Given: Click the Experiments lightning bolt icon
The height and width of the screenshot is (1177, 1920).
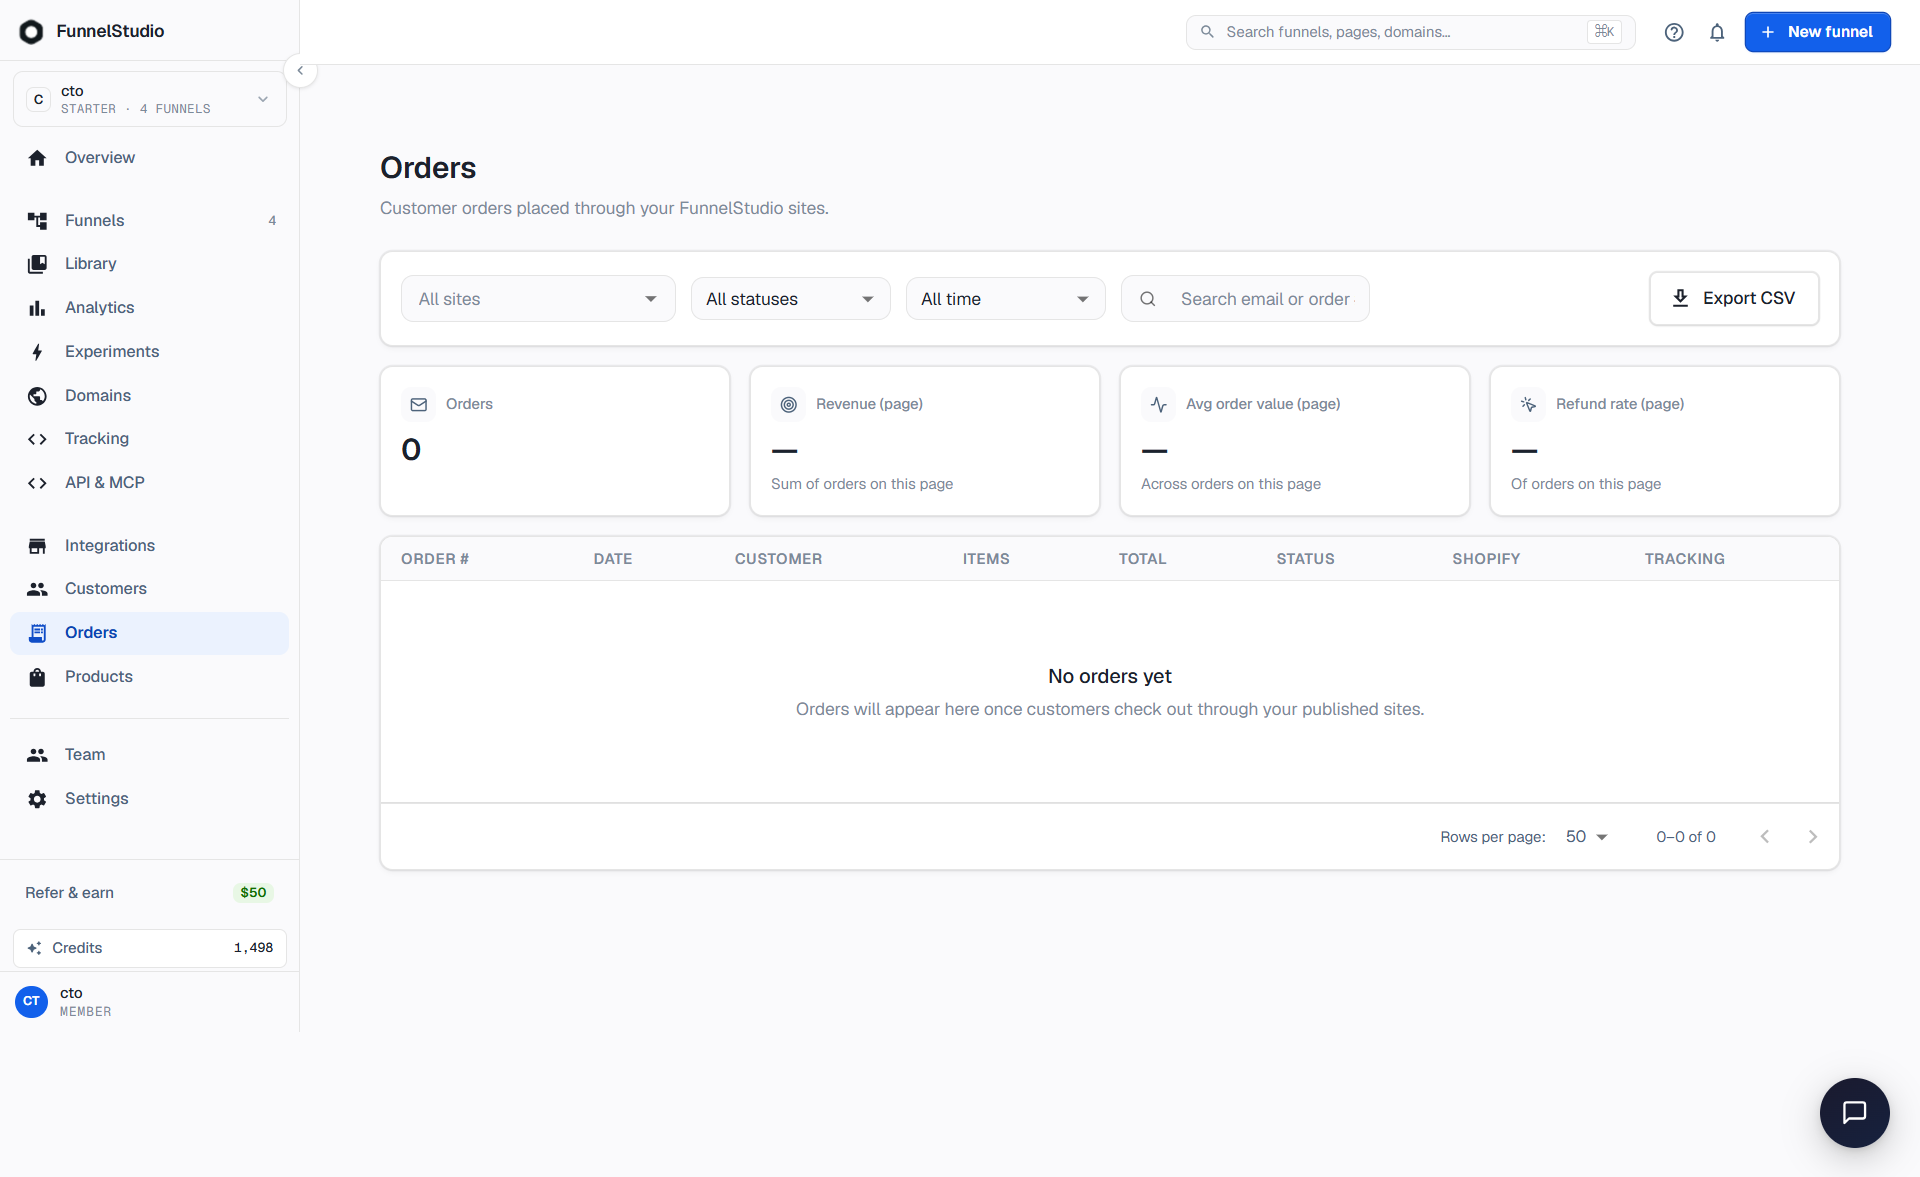Looking at the screenshot, I should pos(37,352).
